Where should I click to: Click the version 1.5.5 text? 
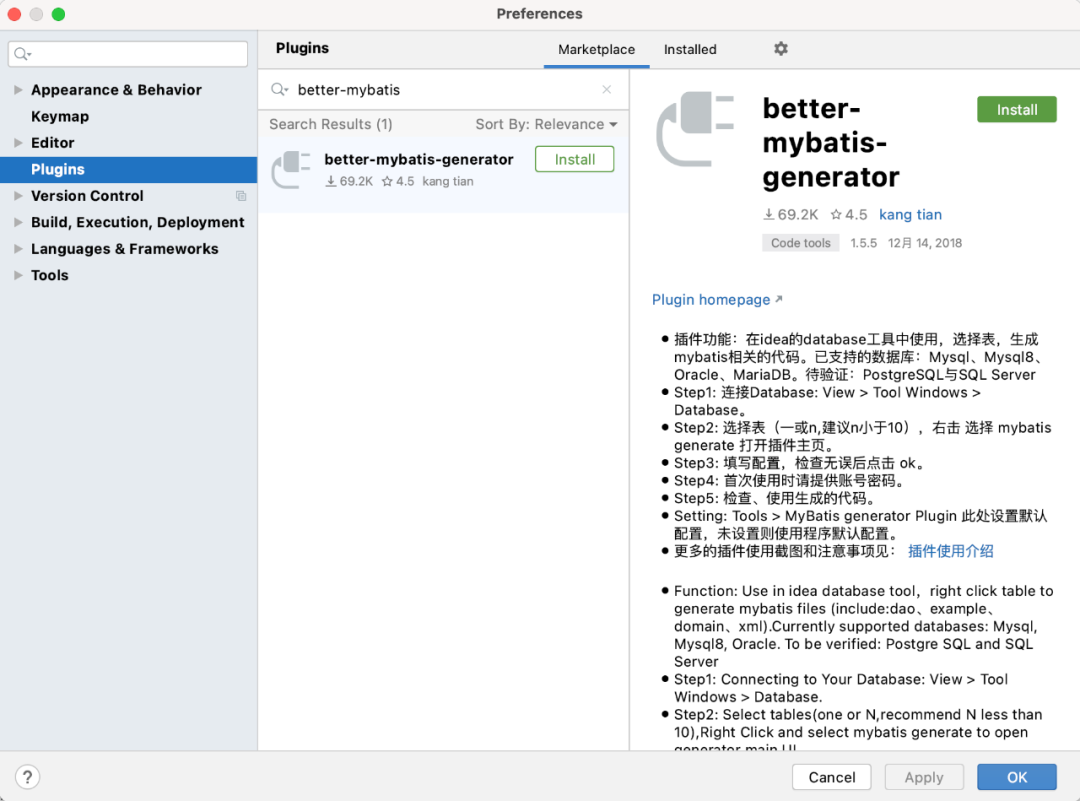863,243
